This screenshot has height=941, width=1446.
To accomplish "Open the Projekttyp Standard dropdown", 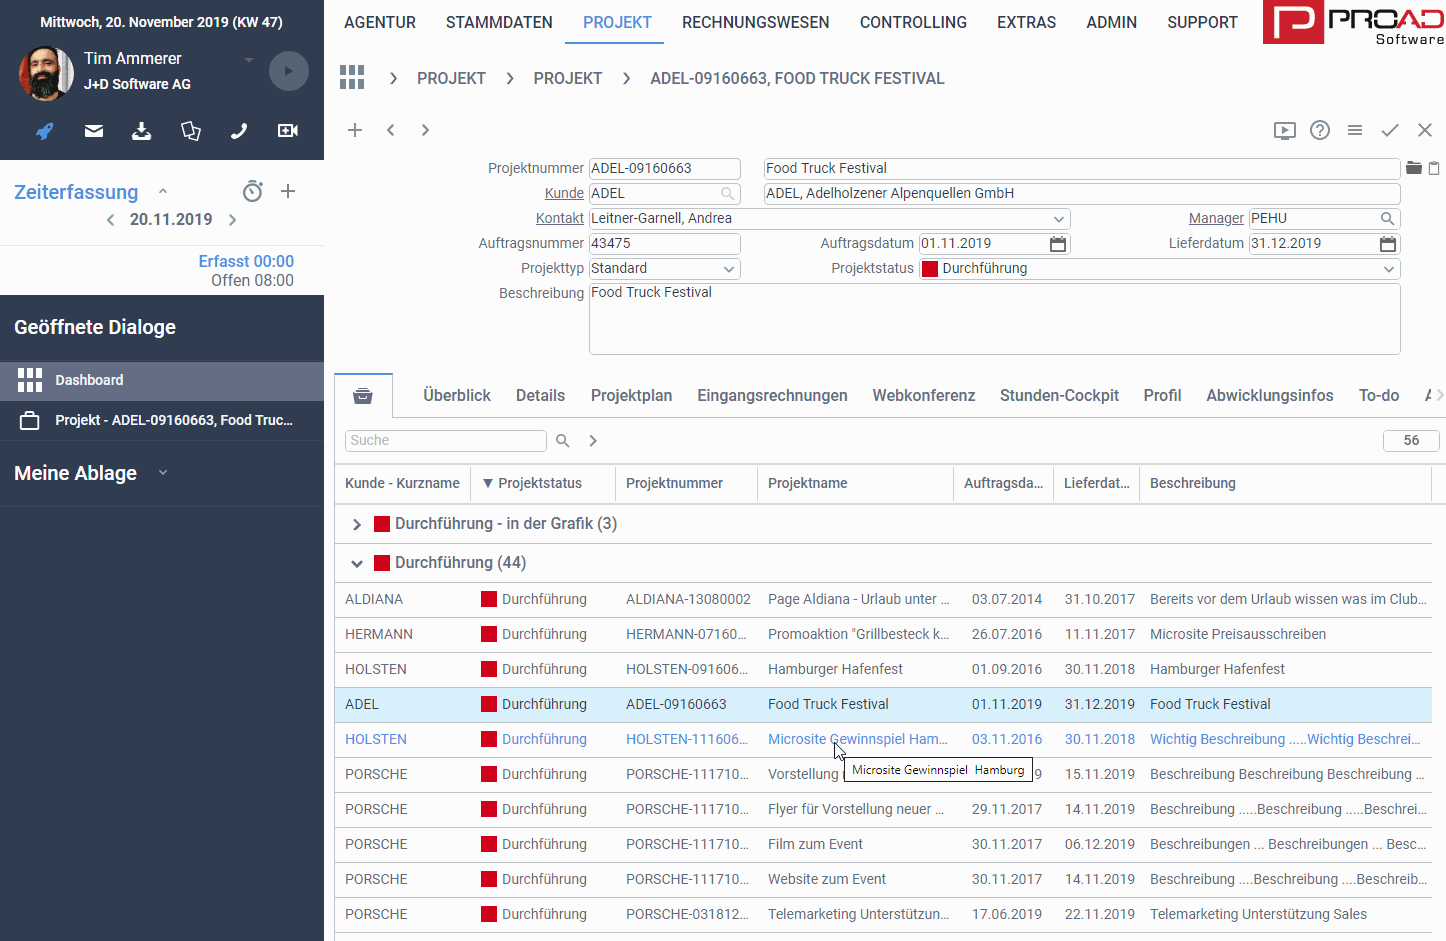I will tap(729, 269).
